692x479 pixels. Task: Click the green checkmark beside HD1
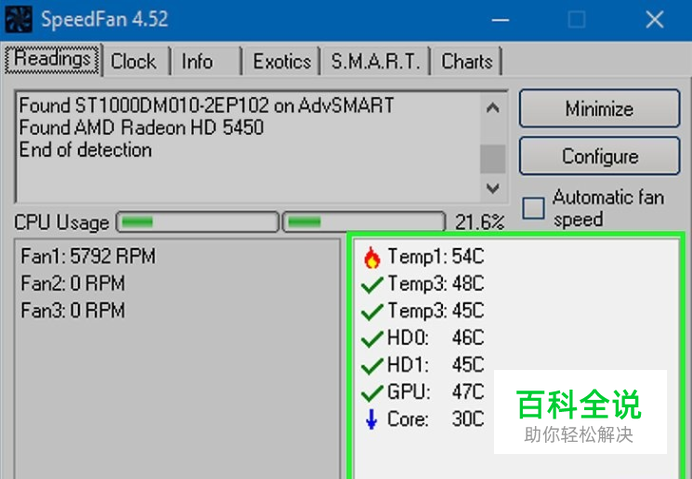(372, 366)
